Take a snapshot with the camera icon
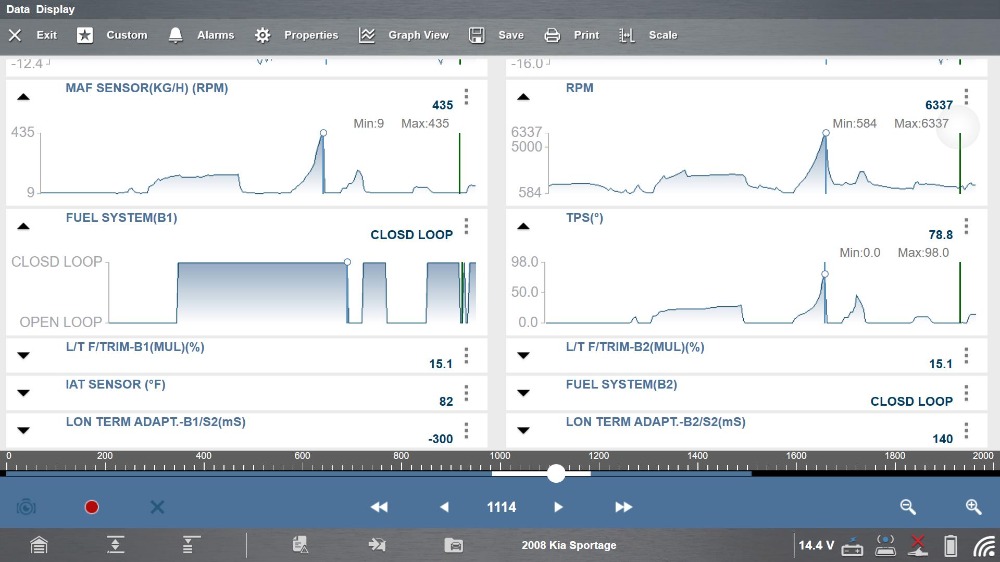Screen dimensions: 1000x562 26,507
